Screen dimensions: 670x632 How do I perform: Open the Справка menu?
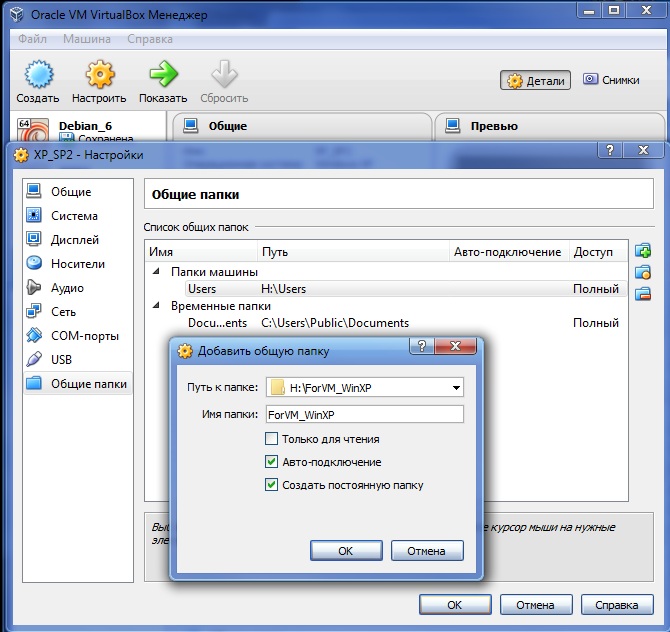point(150,39)
